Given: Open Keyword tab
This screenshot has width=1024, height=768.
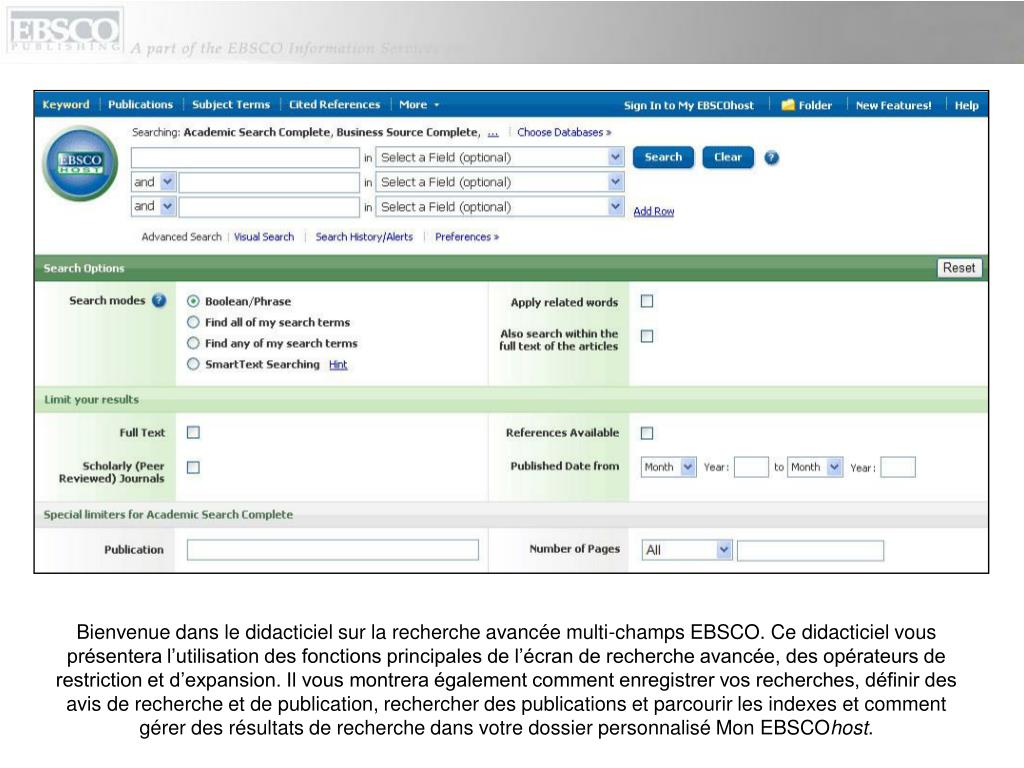Looking at the screenshot, I should [x=65, y=104].
